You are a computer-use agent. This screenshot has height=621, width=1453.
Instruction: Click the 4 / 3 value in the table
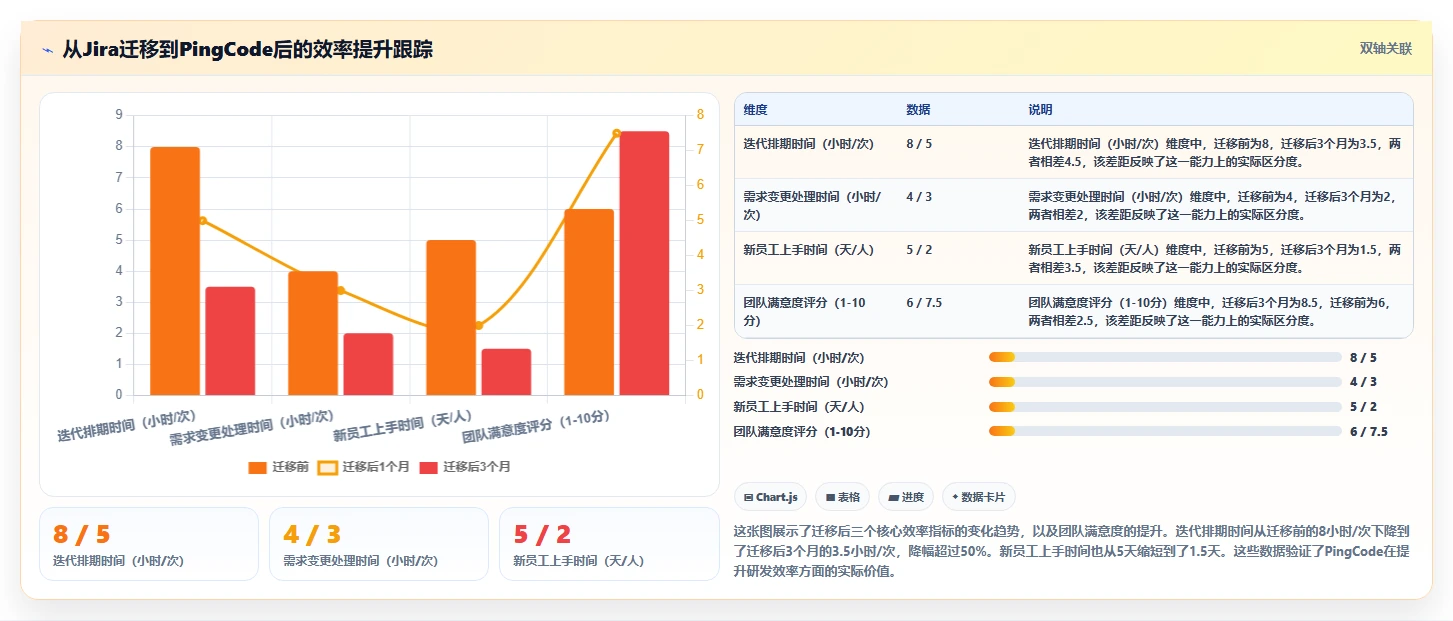tap(919, 196)
